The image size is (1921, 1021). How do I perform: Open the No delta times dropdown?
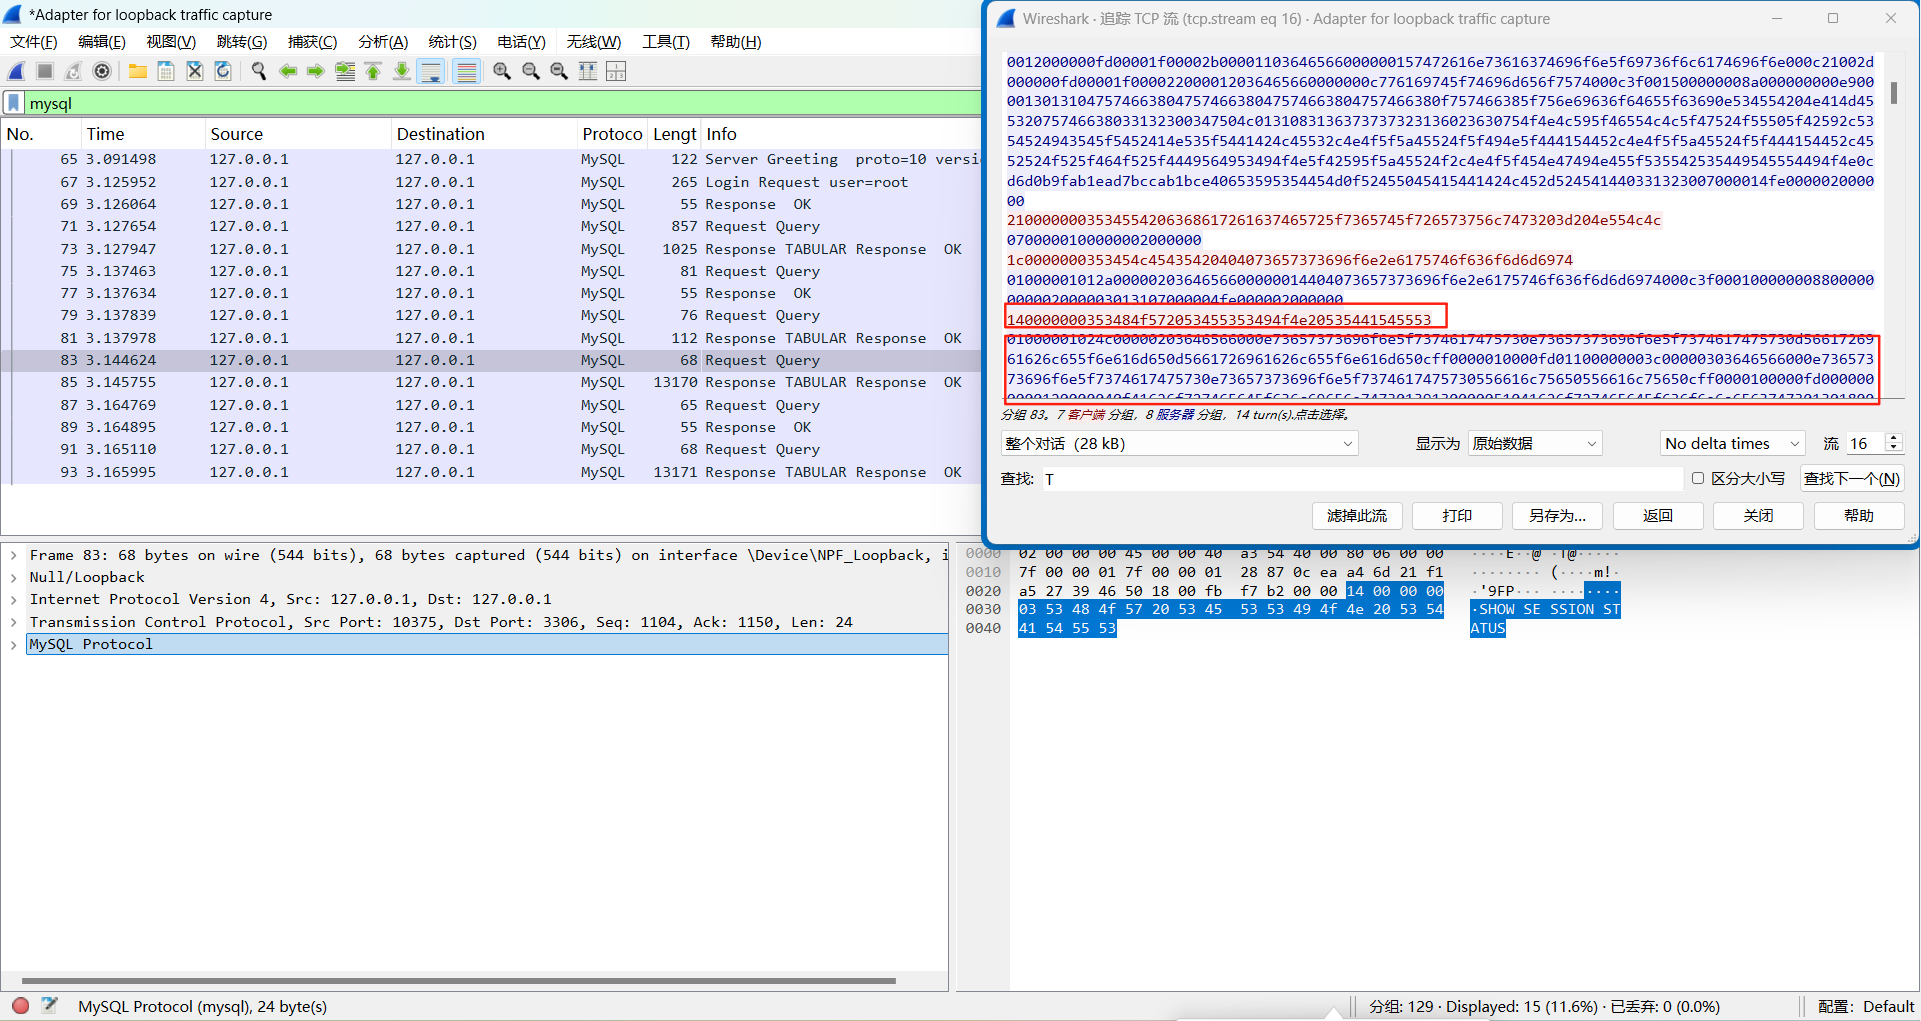[x=1732, y=443]
